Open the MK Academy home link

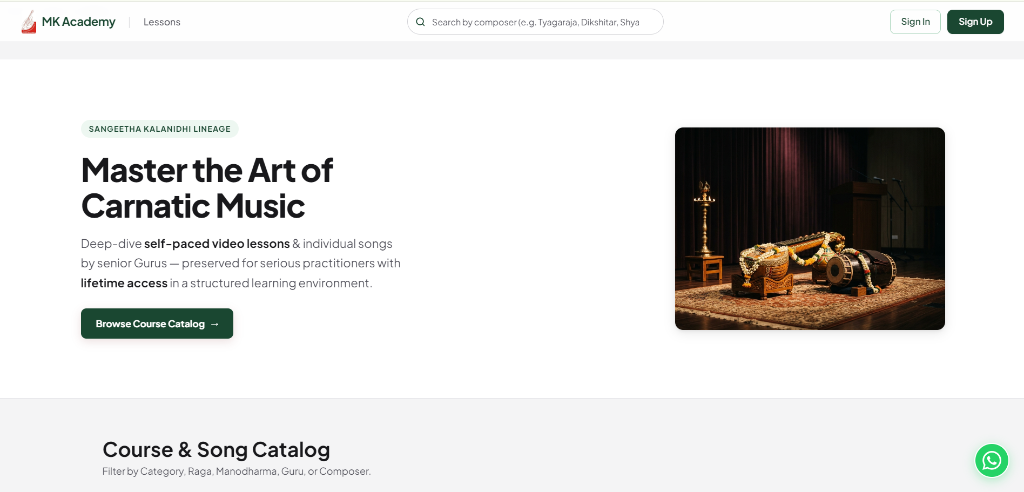point(68,22)
